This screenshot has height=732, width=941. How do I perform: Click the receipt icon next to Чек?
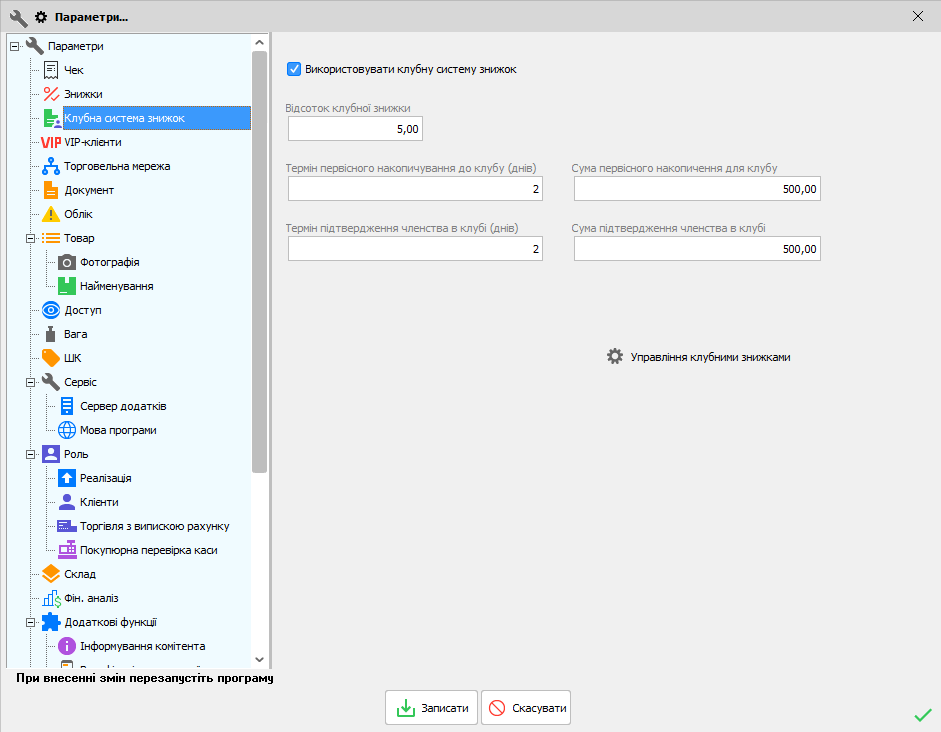pos(50,70)
